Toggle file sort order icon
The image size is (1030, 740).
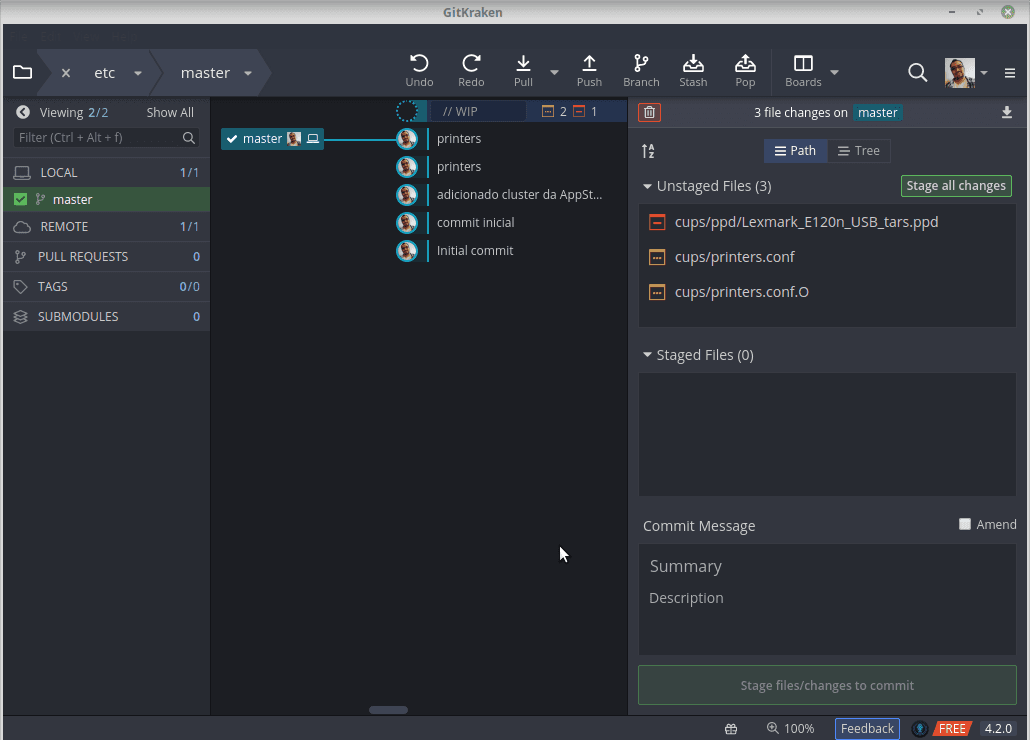pos(648,151)
